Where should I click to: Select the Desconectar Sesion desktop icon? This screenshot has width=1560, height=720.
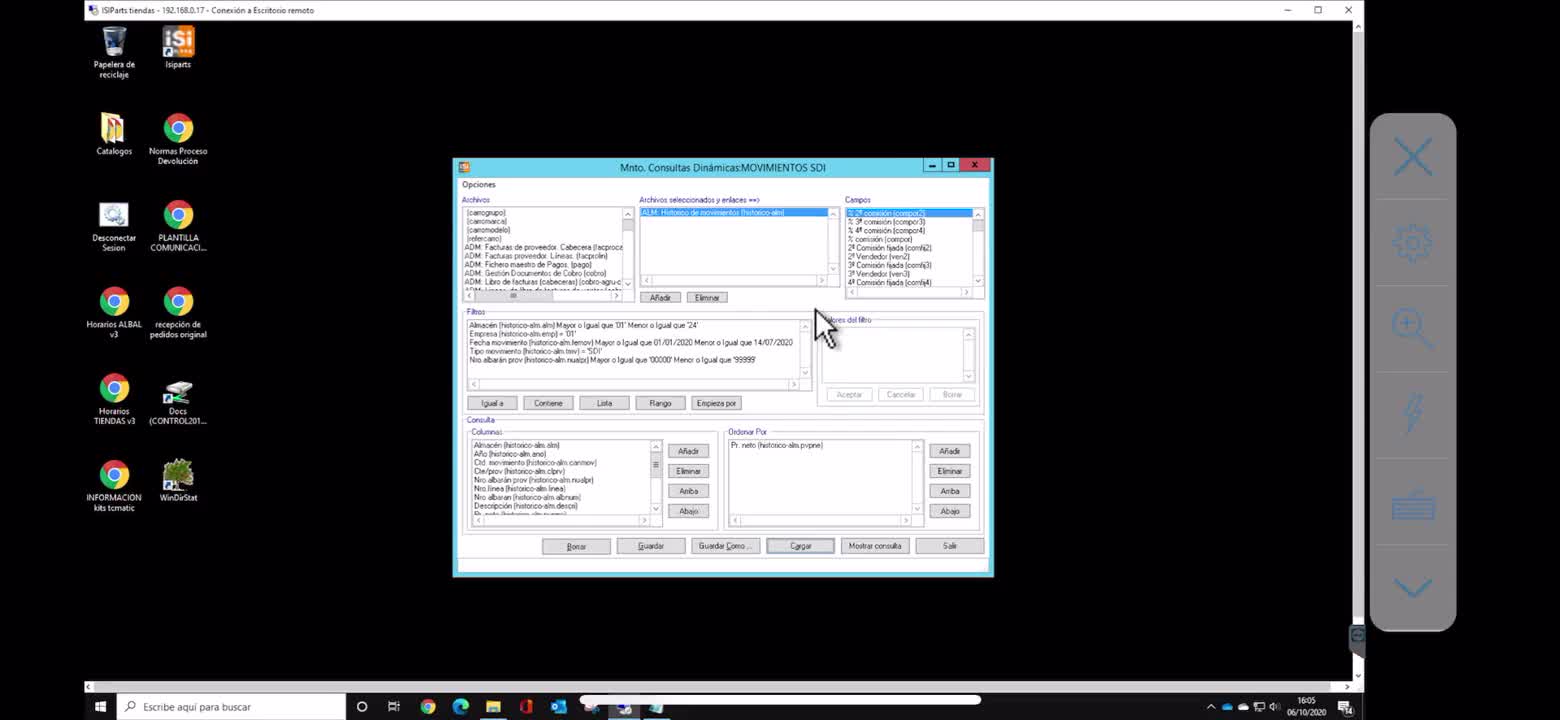pyautogui.click(x=114, y=226)
